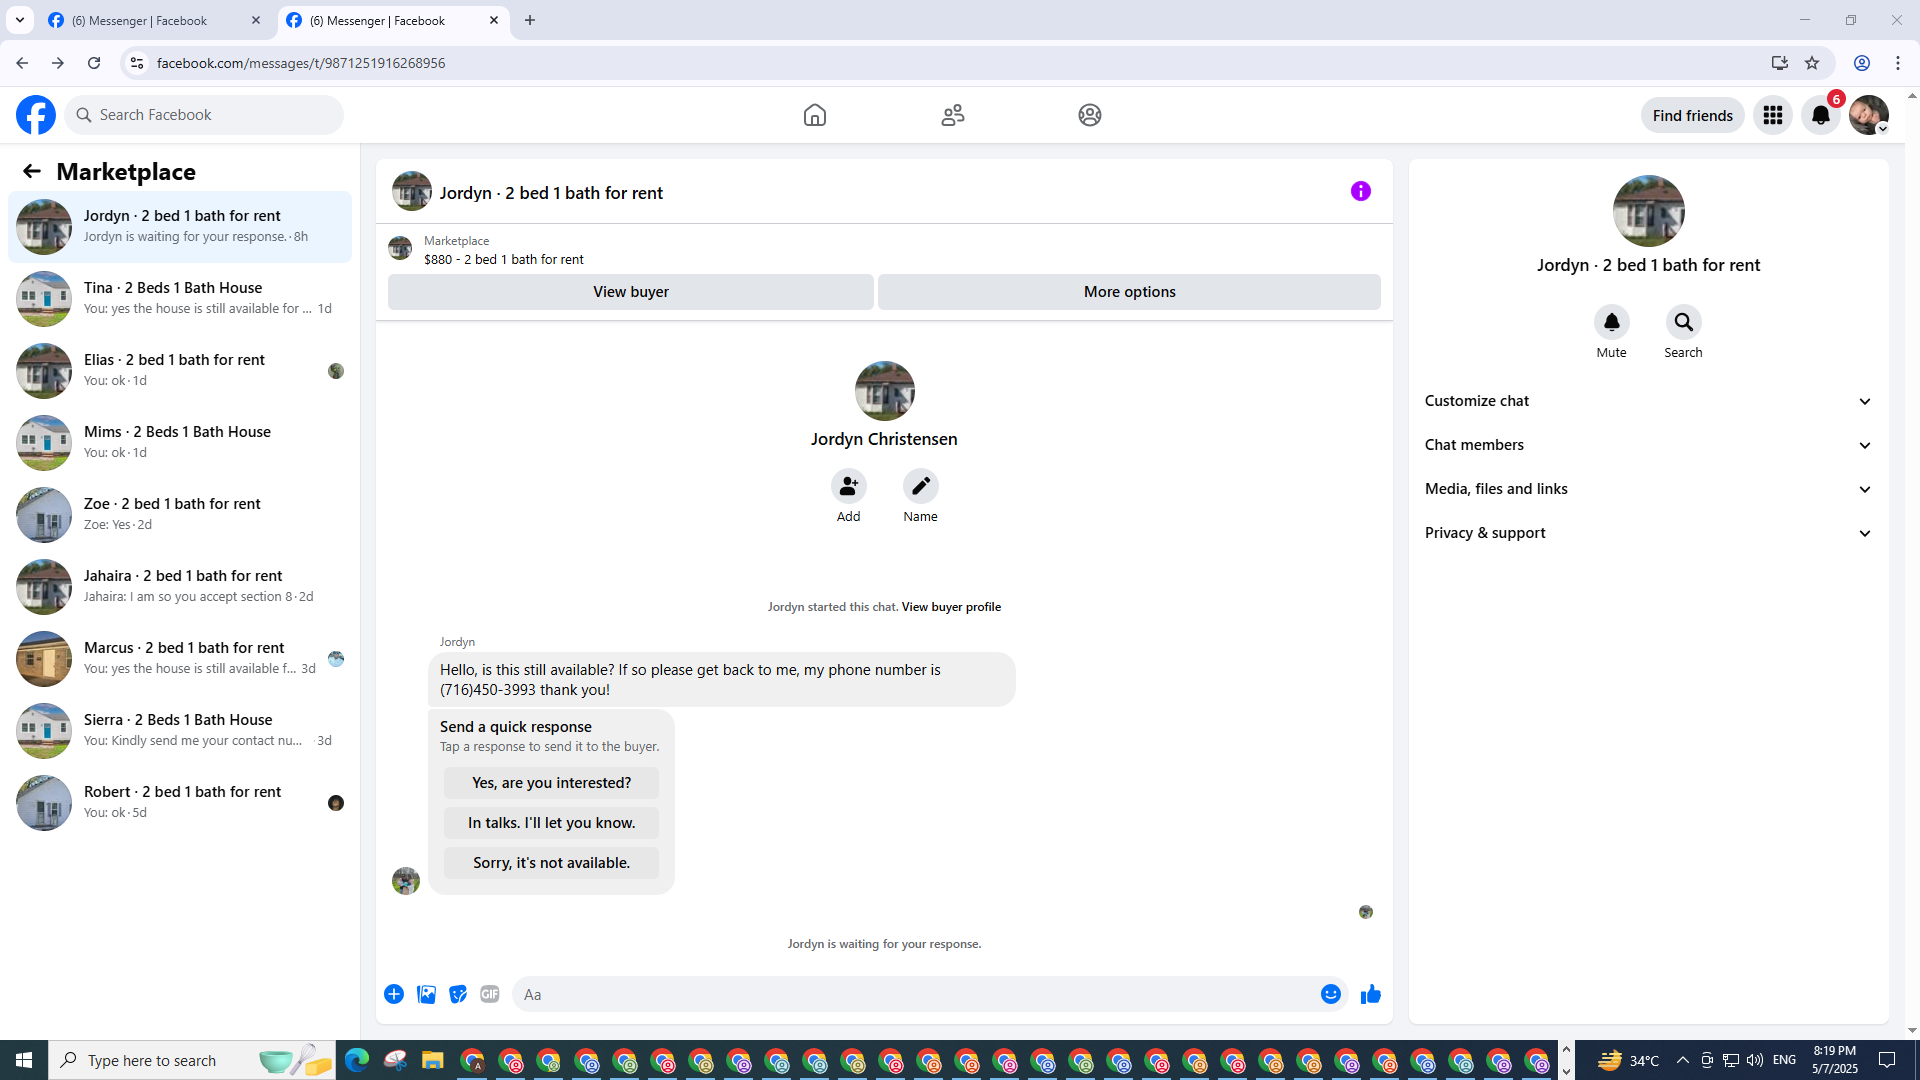Send a thumbs-up like
Viewport: 1920px width, 1080px height.
[x=1370, y=994]
